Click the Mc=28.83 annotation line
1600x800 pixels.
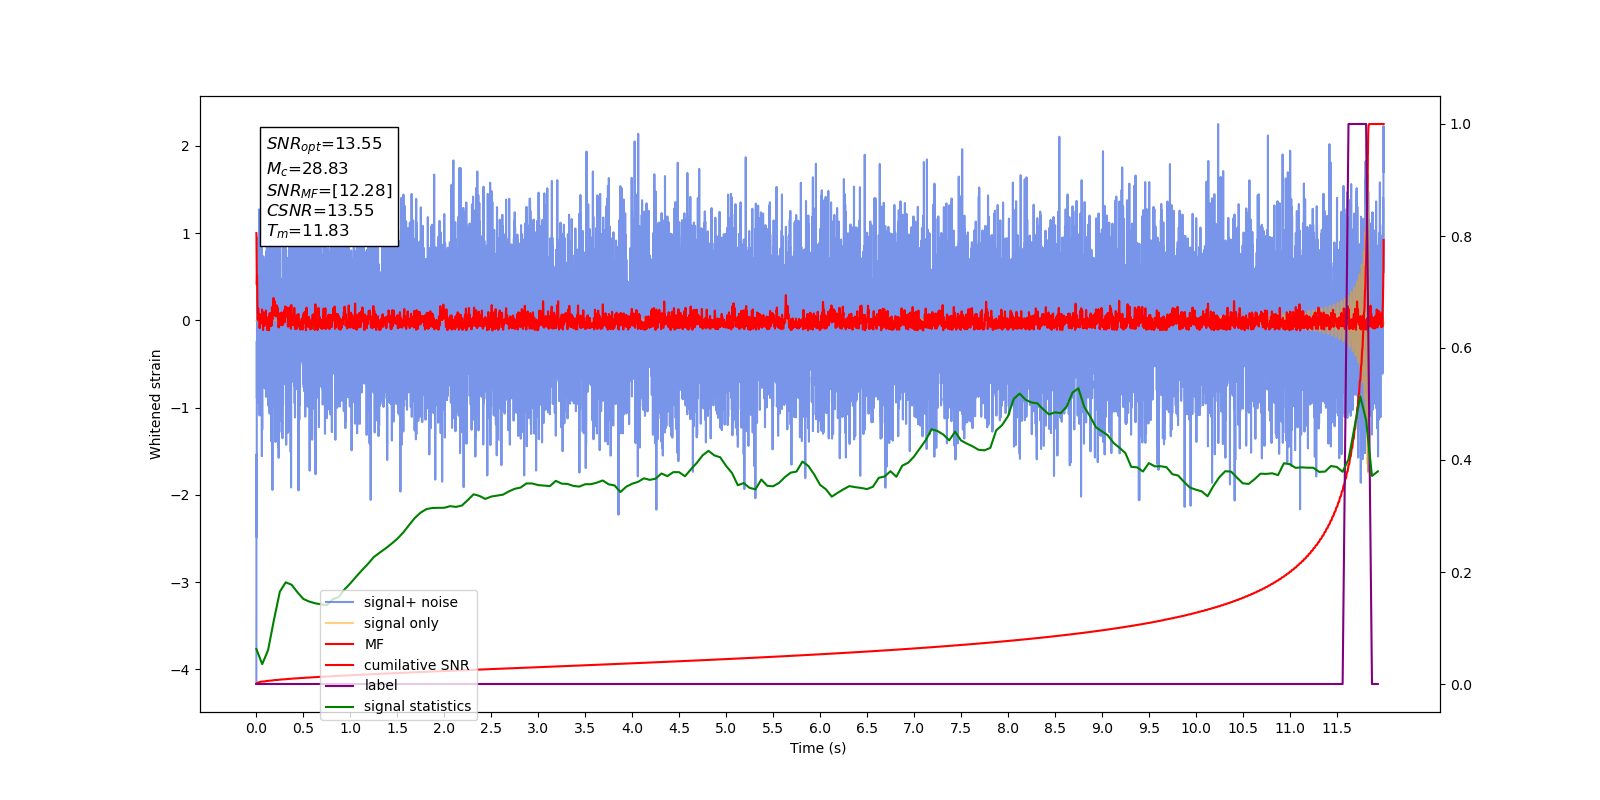[307, 169]
